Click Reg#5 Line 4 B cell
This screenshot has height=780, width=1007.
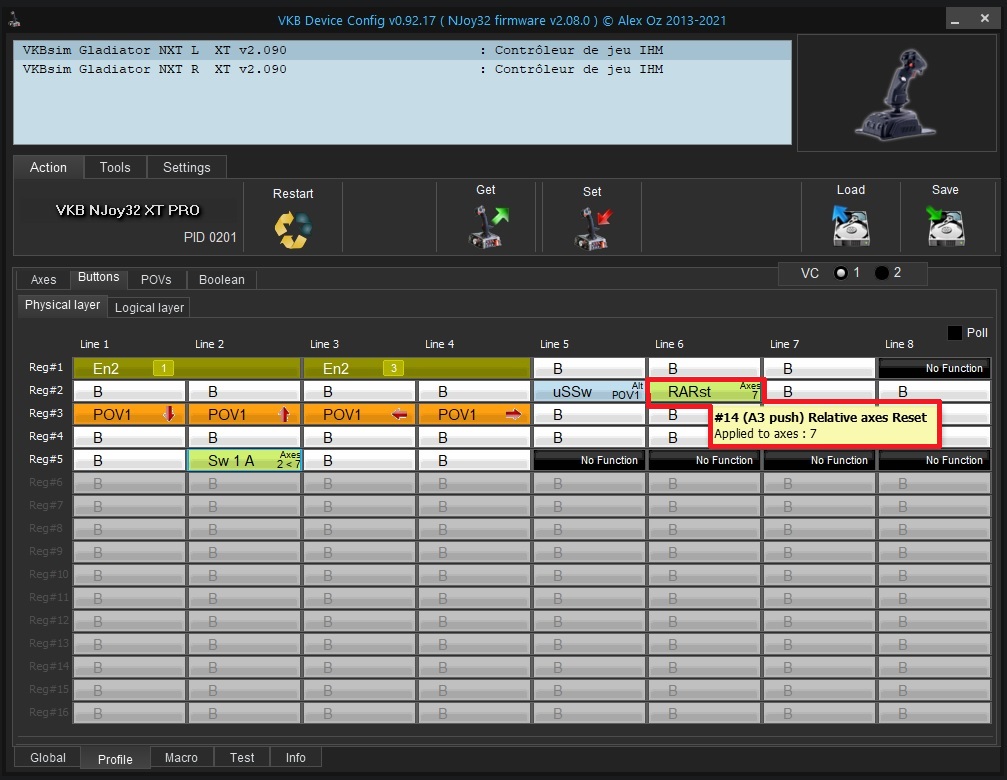click(x=475, y=460)
